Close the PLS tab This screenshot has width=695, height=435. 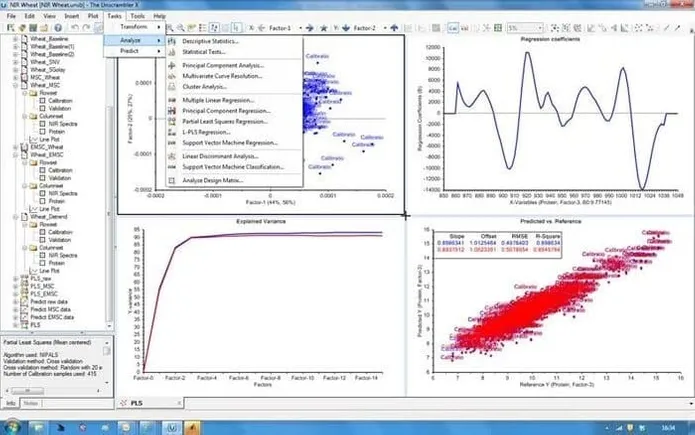tap(179, 403)
